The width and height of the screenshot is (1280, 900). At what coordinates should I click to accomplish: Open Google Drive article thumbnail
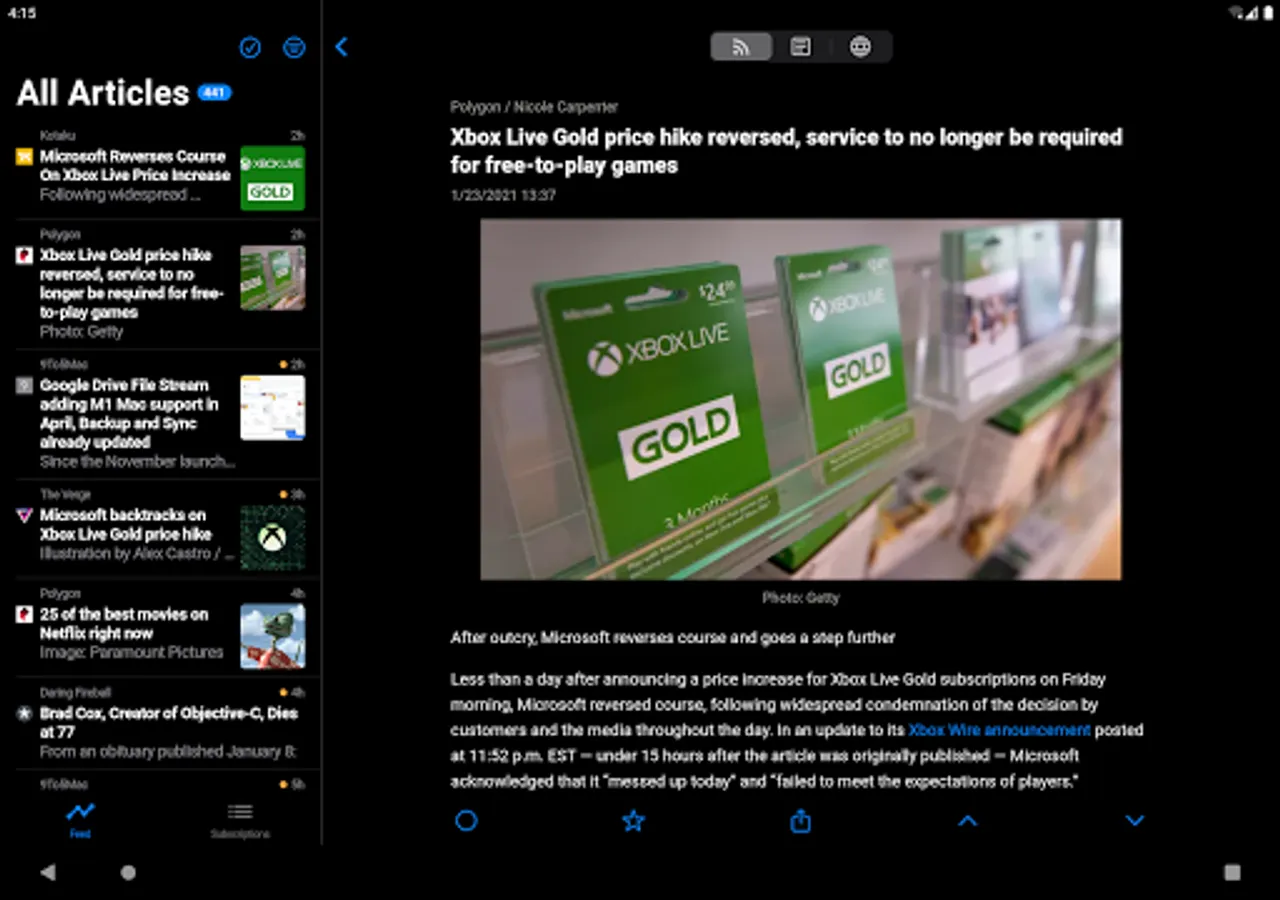272,408
